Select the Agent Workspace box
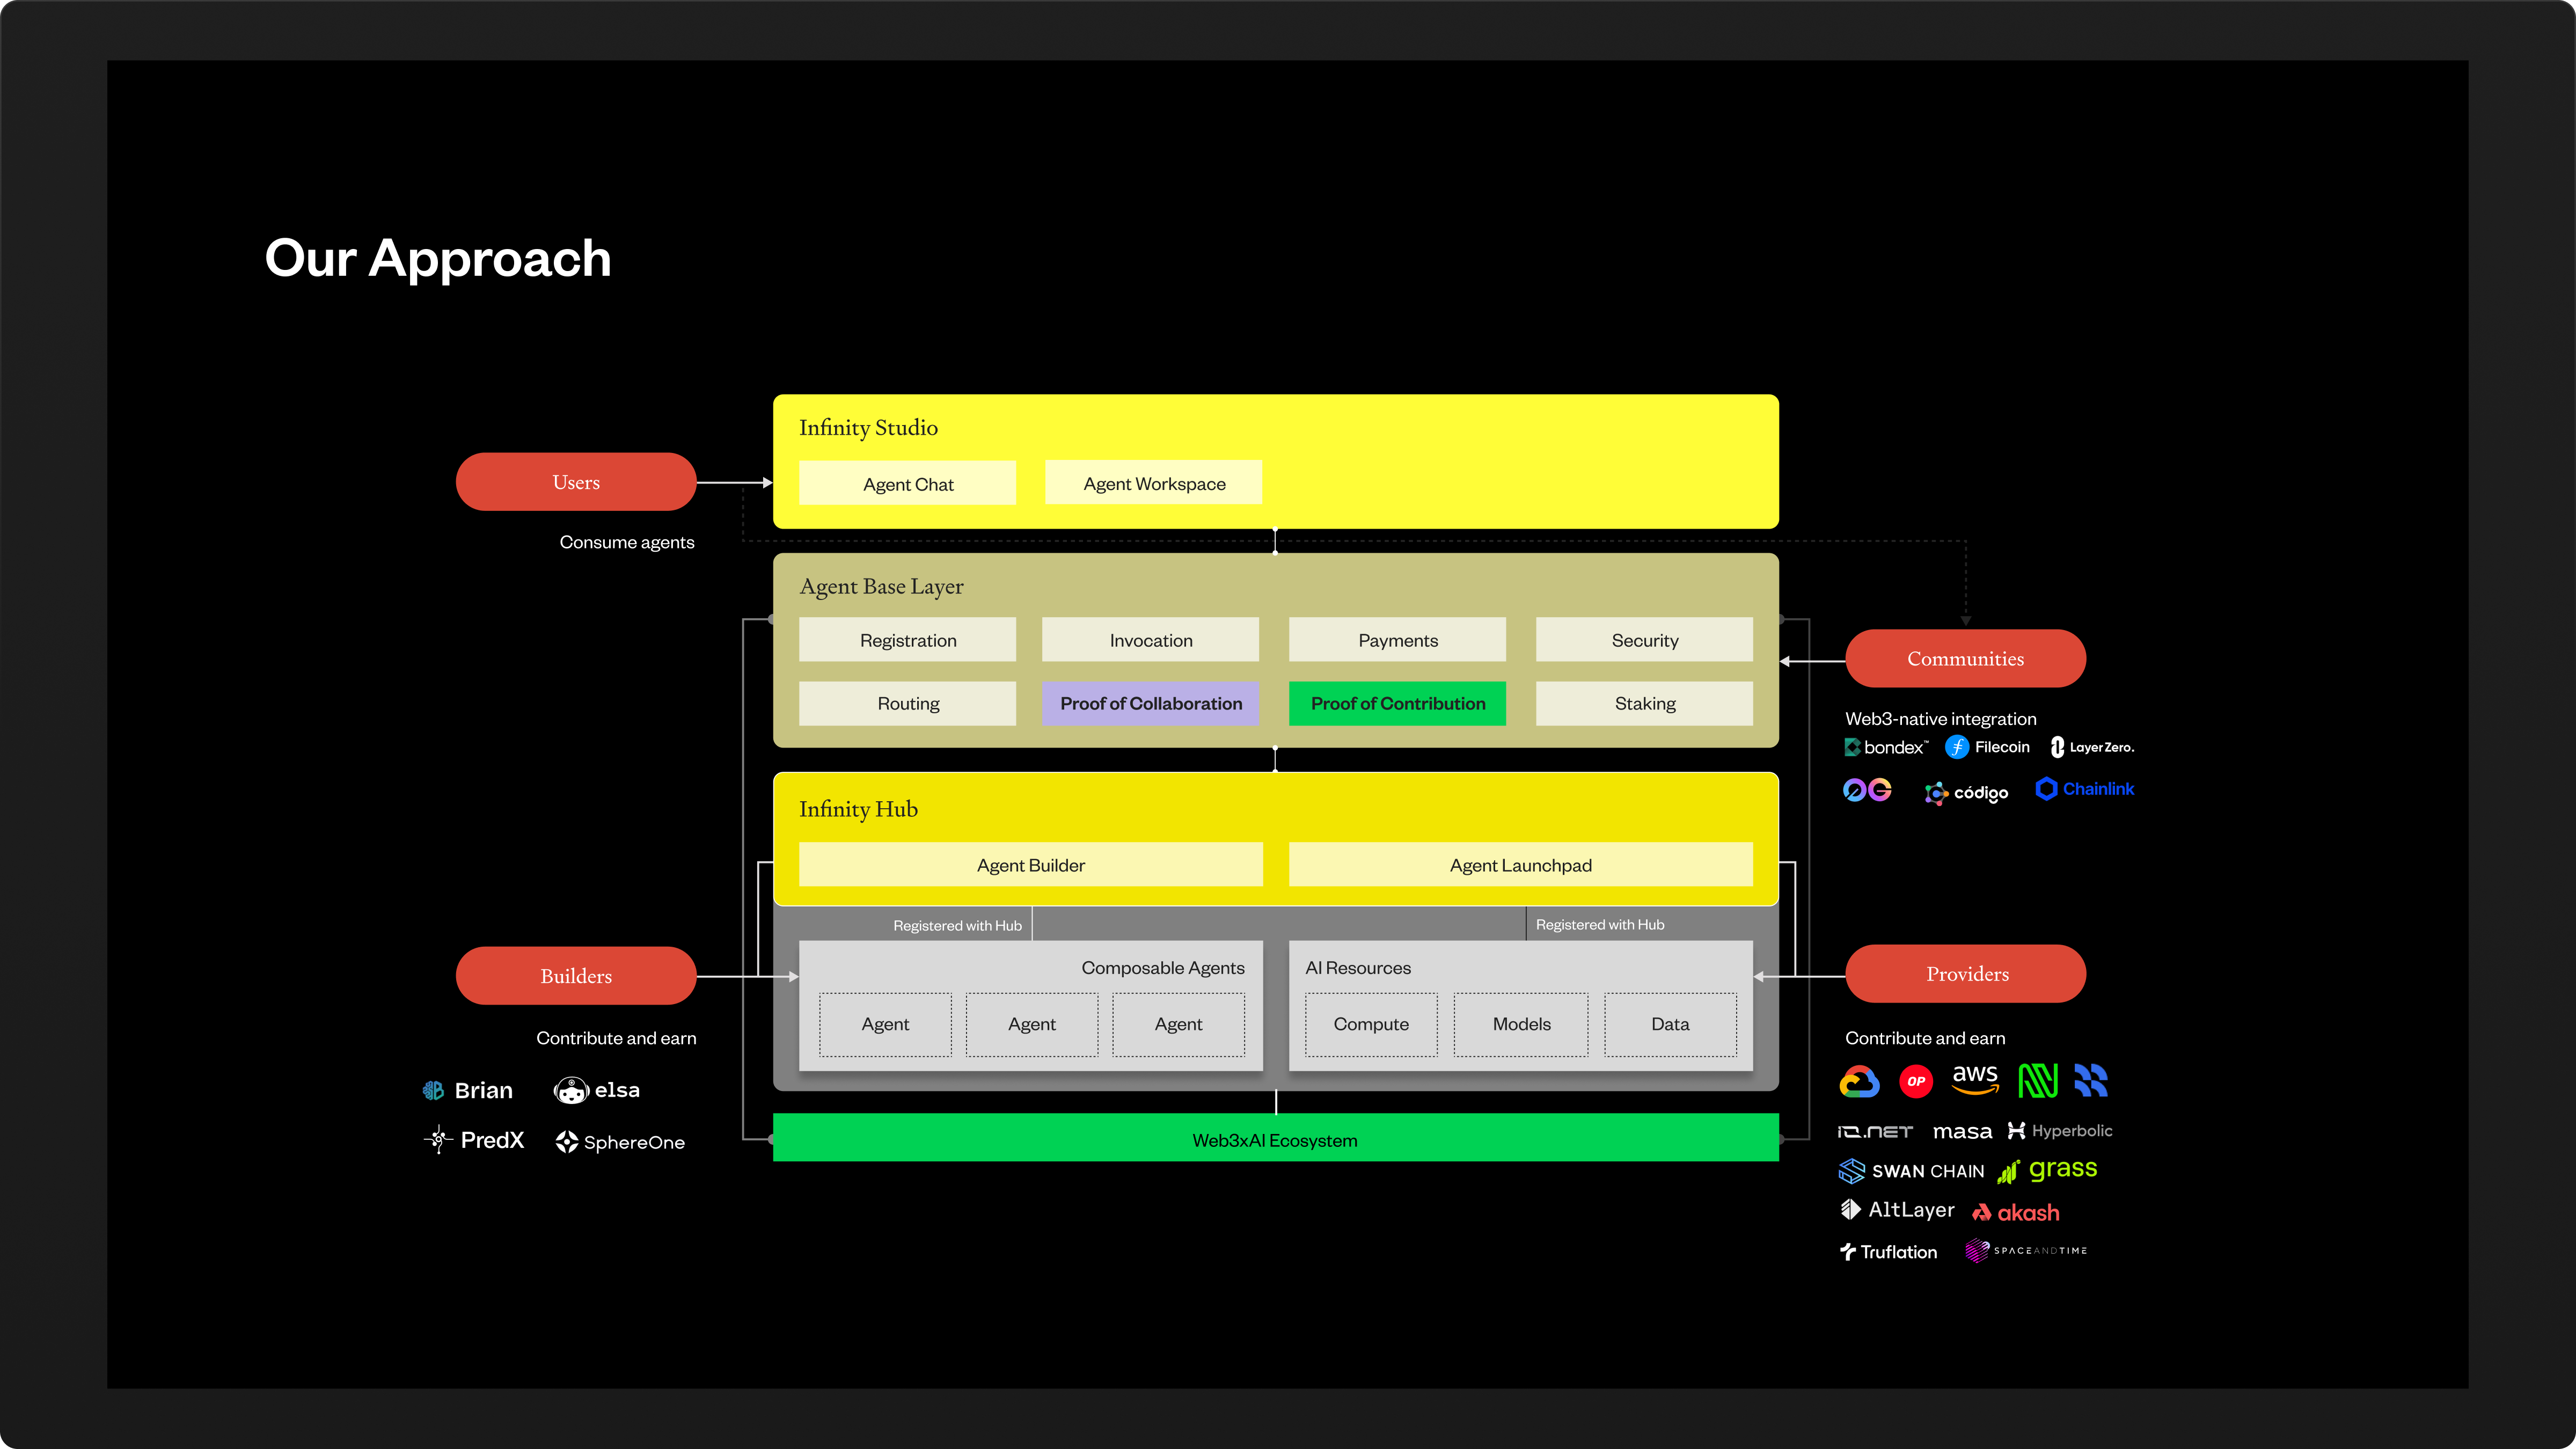Image resolution: width=2576 pixels, height=1449 pixels. click(1154, 483)
